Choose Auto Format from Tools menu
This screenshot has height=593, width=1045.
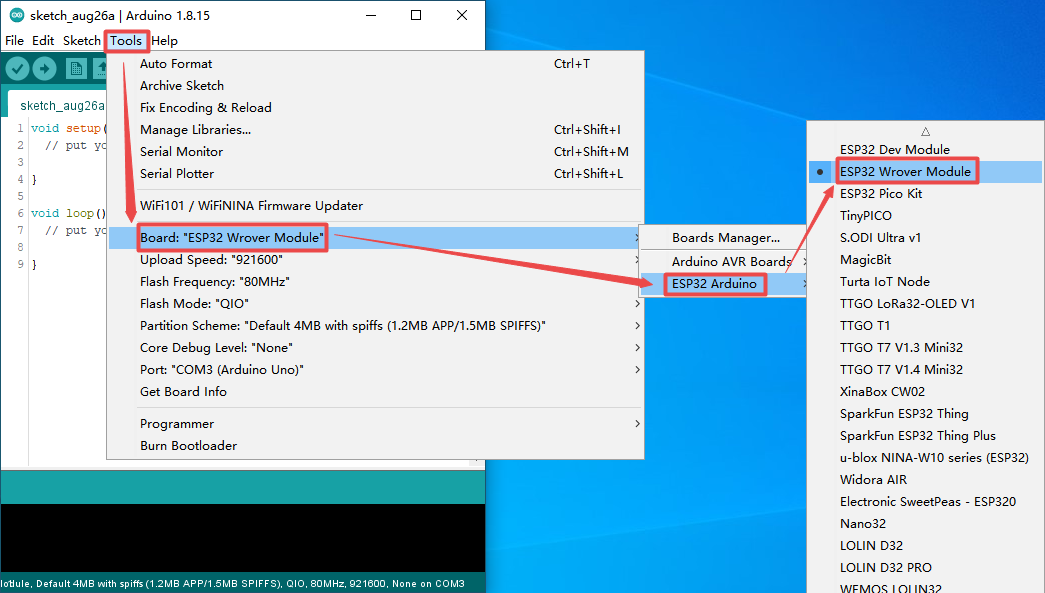(x=375, y=64)
